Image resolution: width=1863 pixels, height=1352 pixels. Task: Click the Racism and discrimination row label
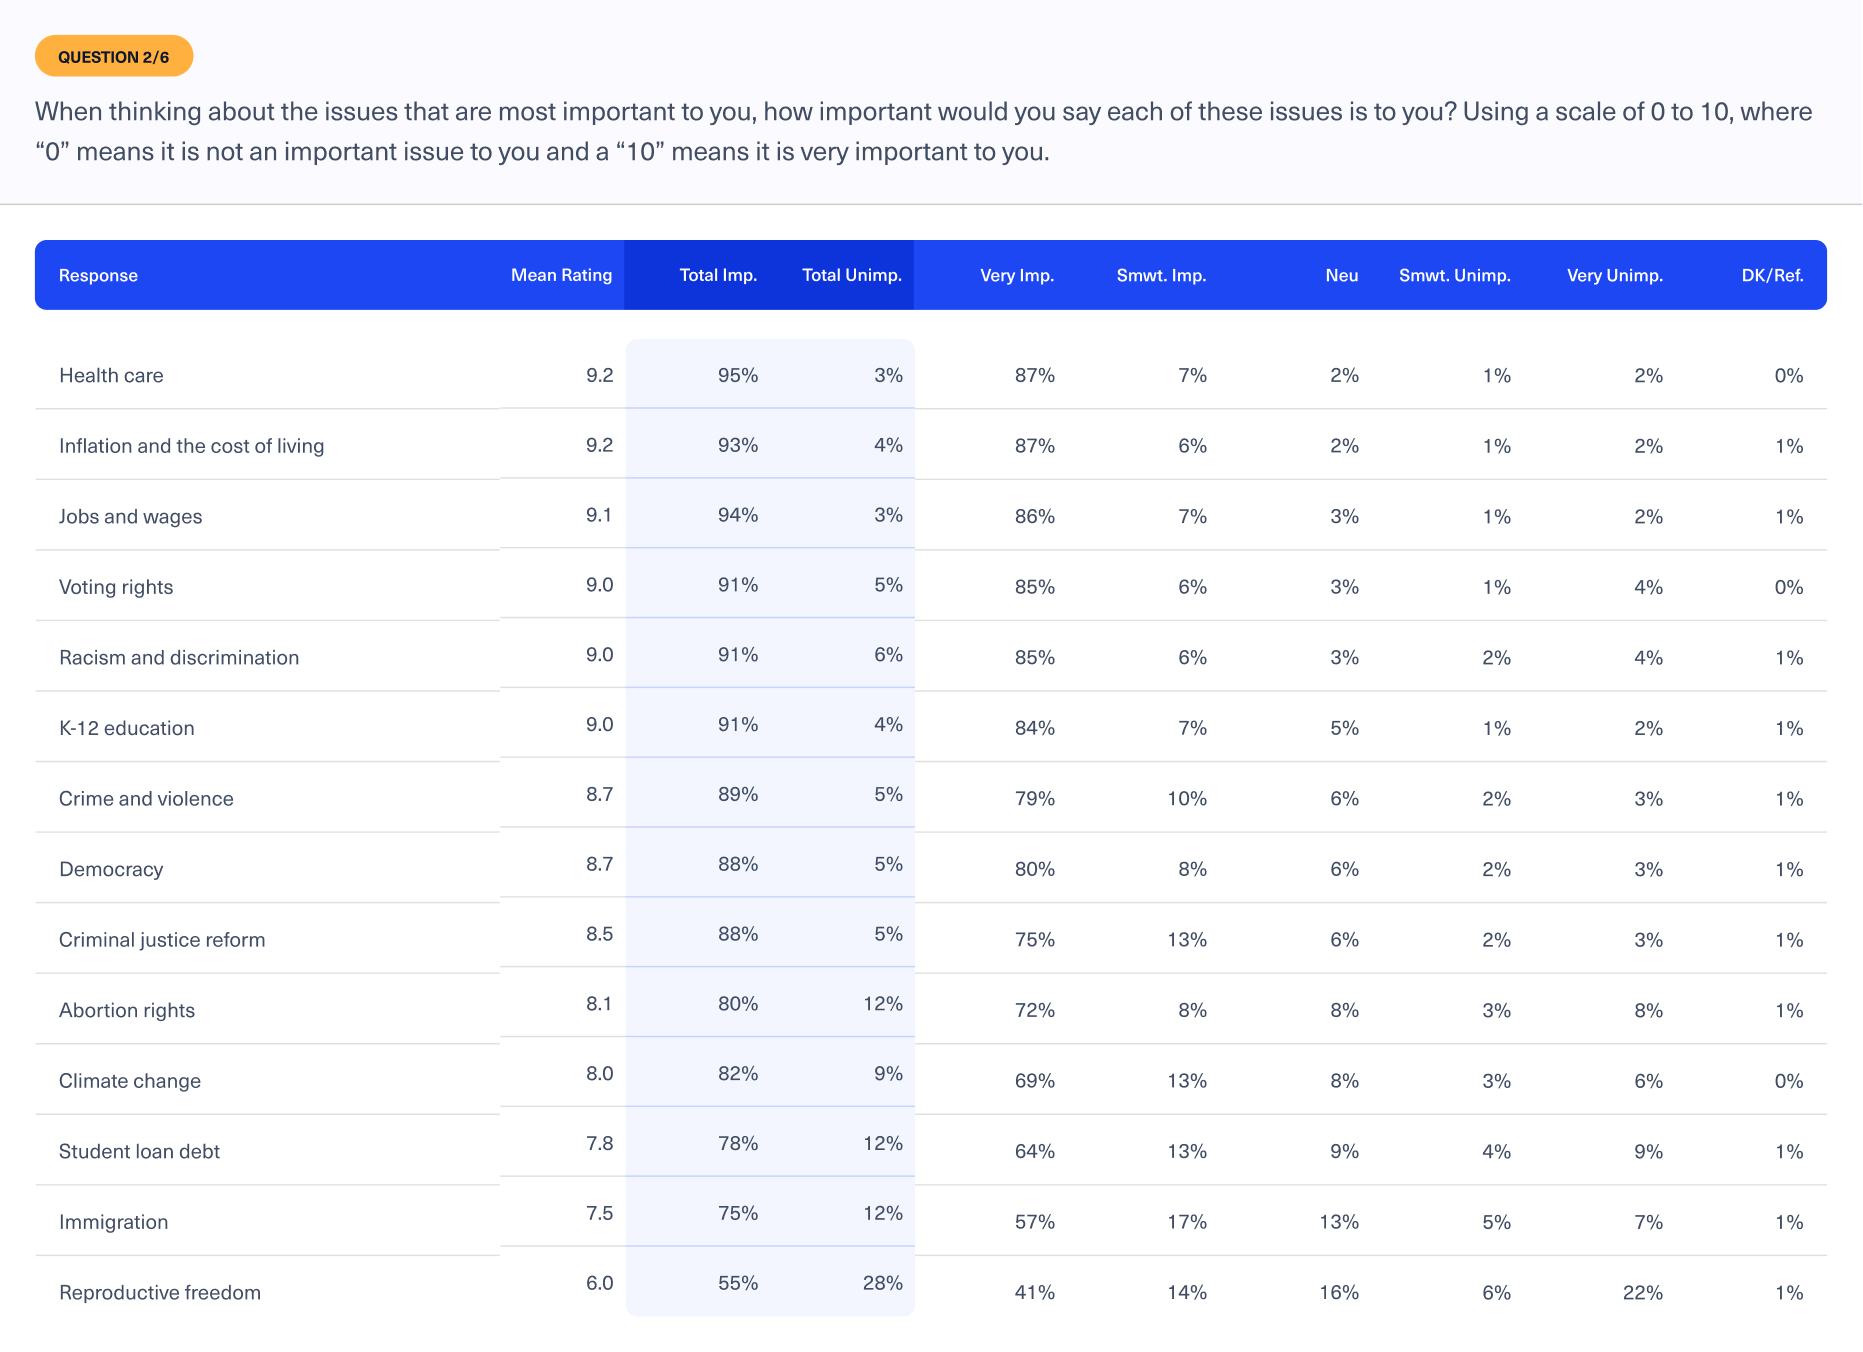[179, 658]
